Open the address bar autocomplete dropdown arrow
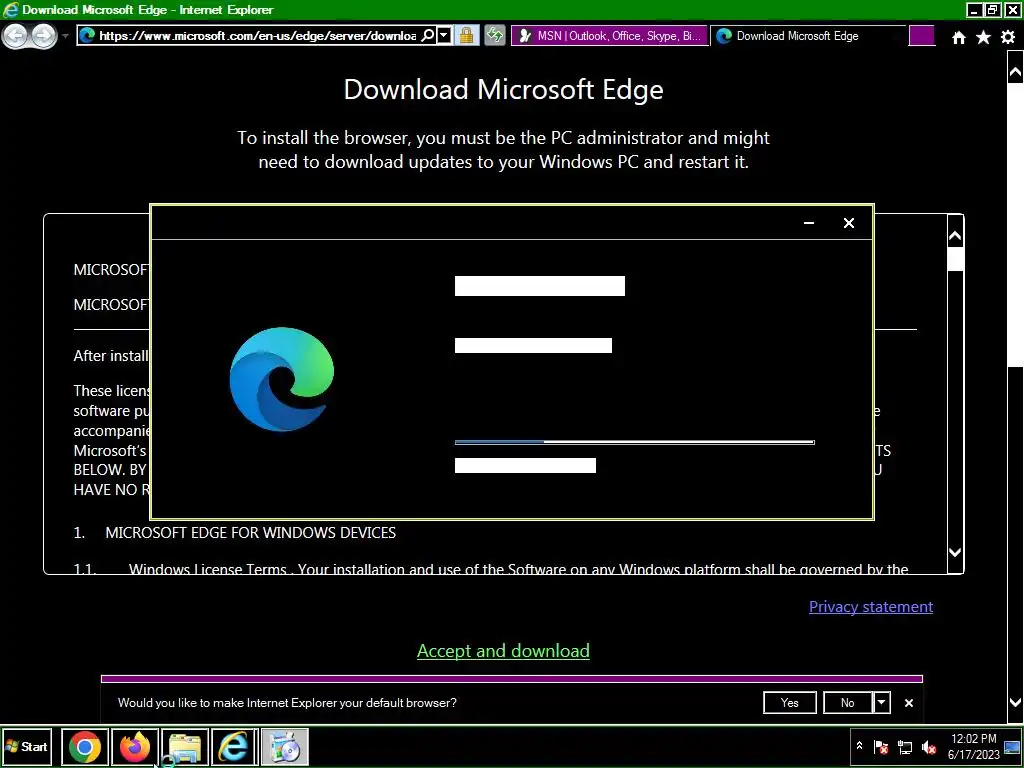Screen dimensions: 1024x768 point(444,36)
